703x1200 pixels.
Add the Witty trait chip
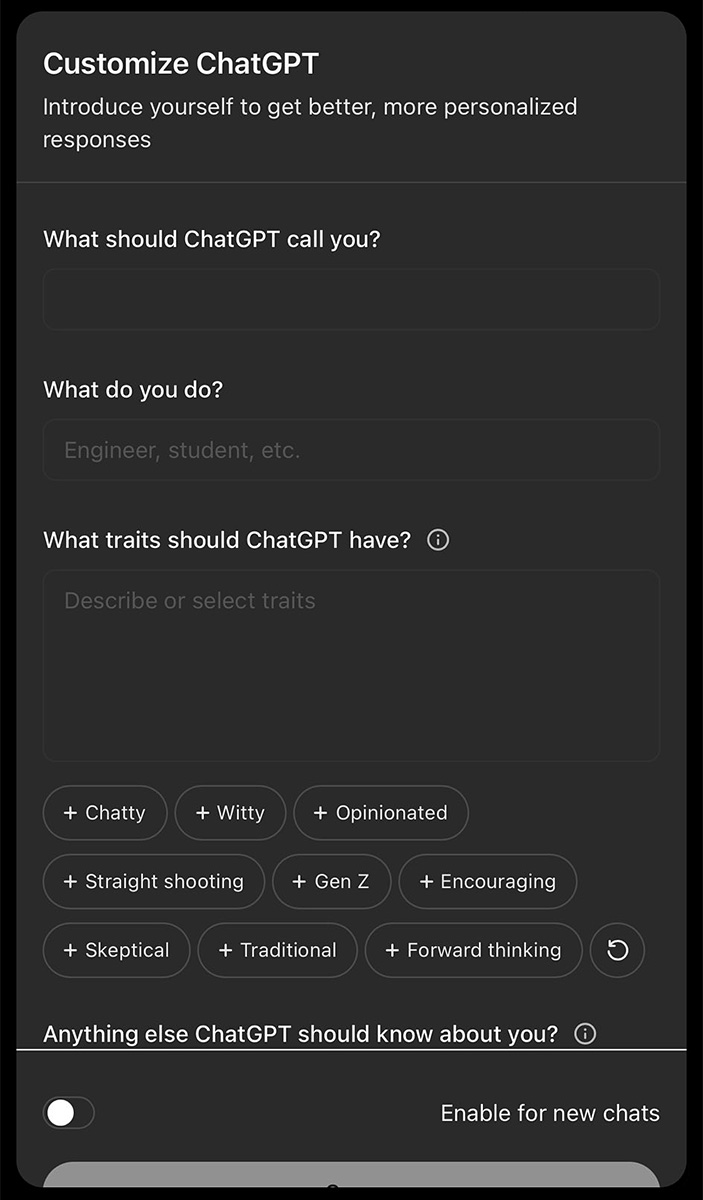[x=231, y=813]
